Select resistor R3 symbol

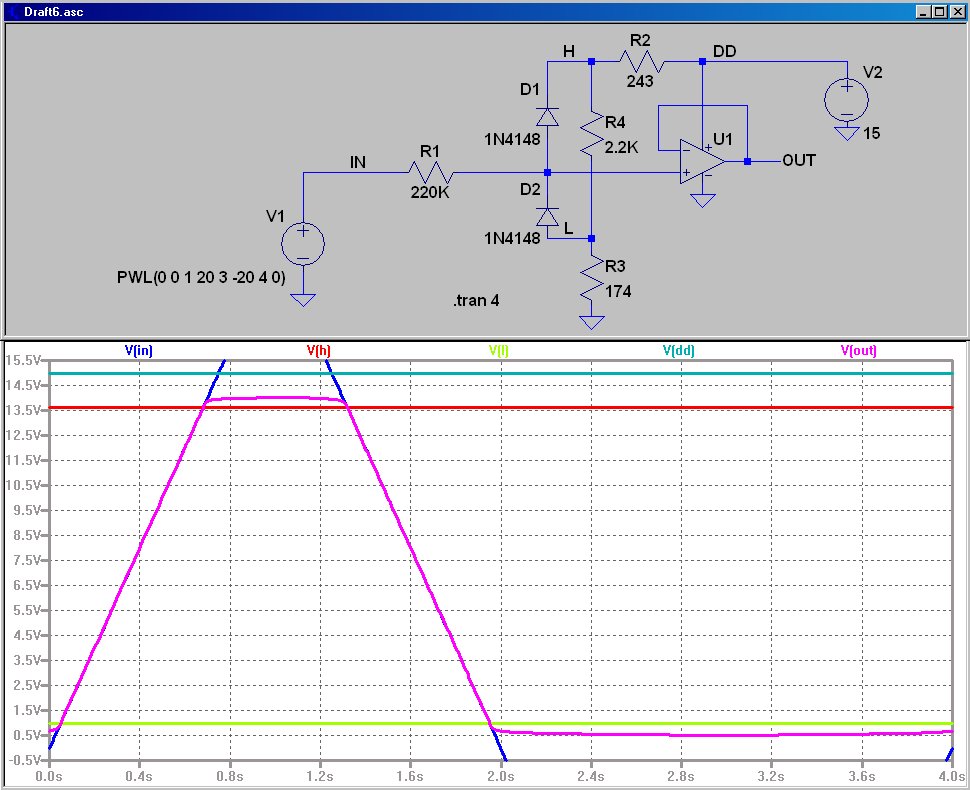point(591,277)
